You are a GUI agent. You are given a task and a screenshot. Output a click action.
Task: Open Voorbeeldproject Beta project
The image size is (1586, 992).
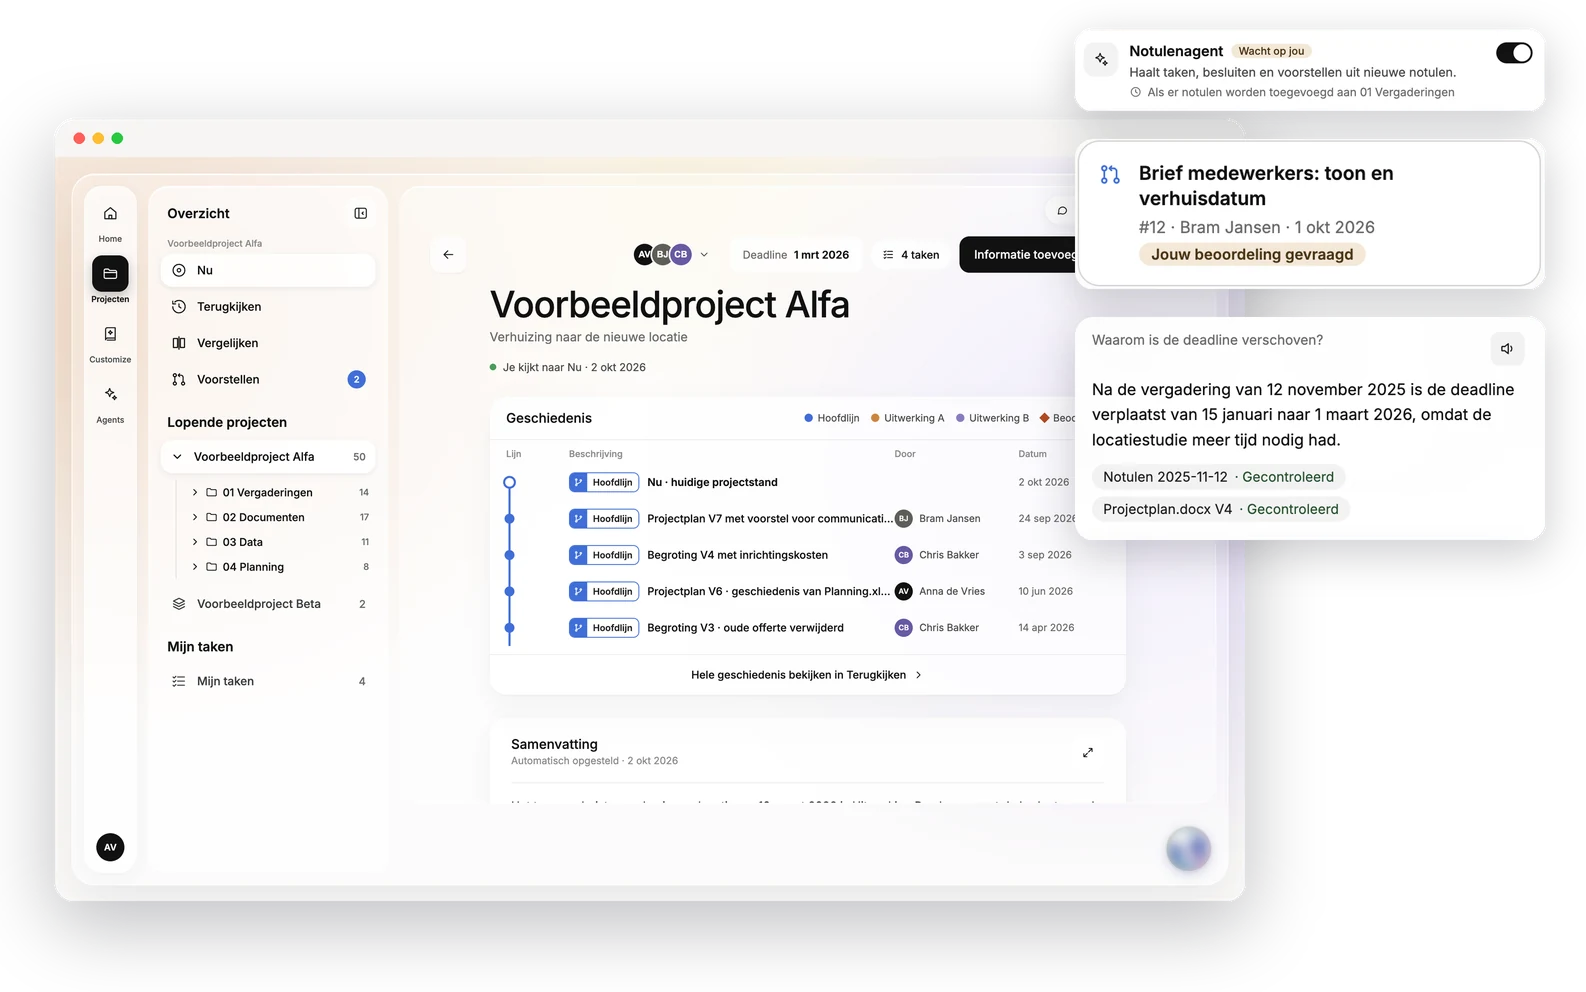pyautogui.click(x=268, y=604)
